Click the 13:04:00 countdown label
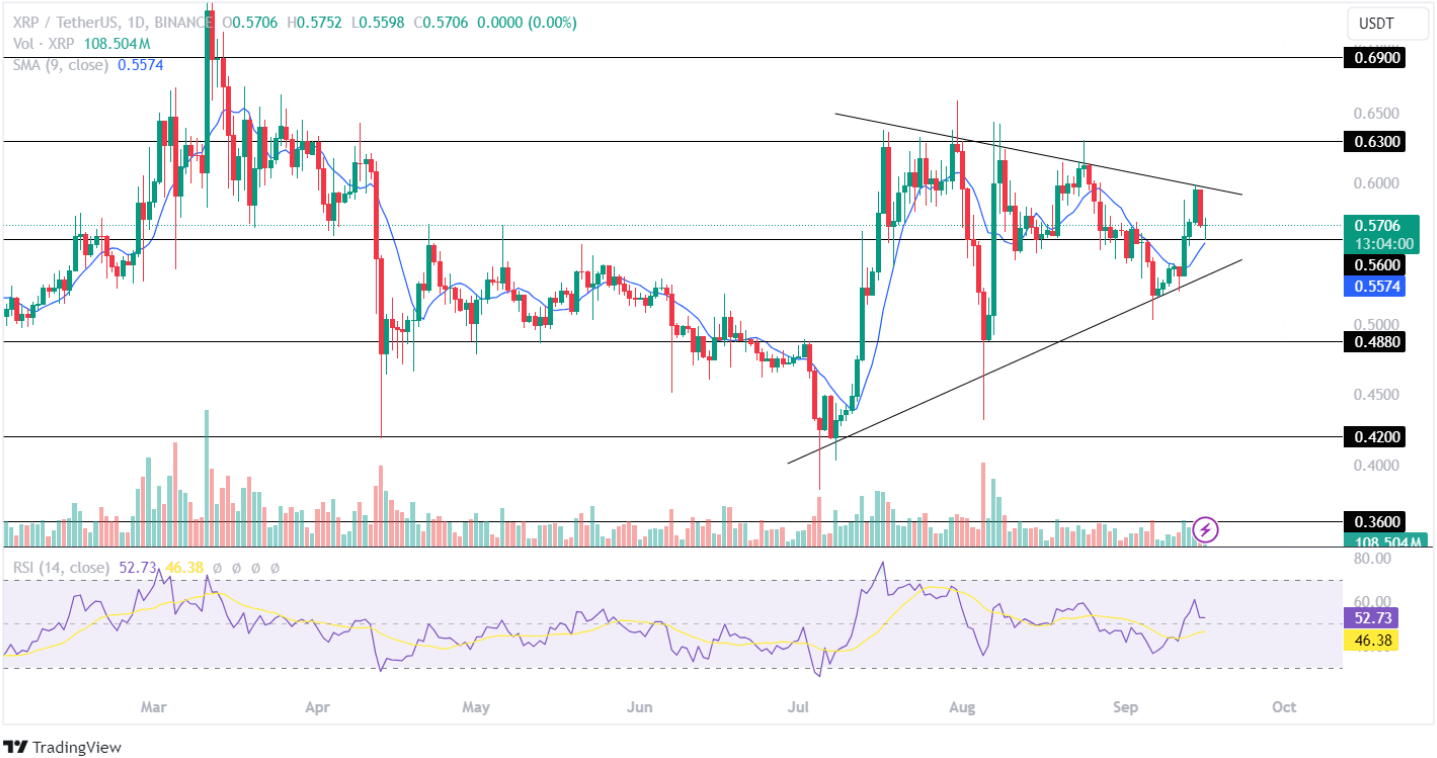This screenshot has height=758, width=1437. [1384, 244]
